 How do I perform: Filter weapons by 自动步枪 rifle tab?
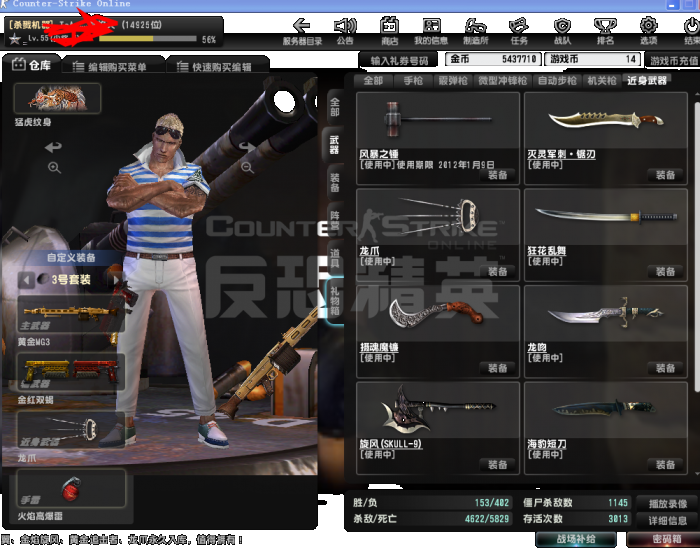(x=557, y=81)
